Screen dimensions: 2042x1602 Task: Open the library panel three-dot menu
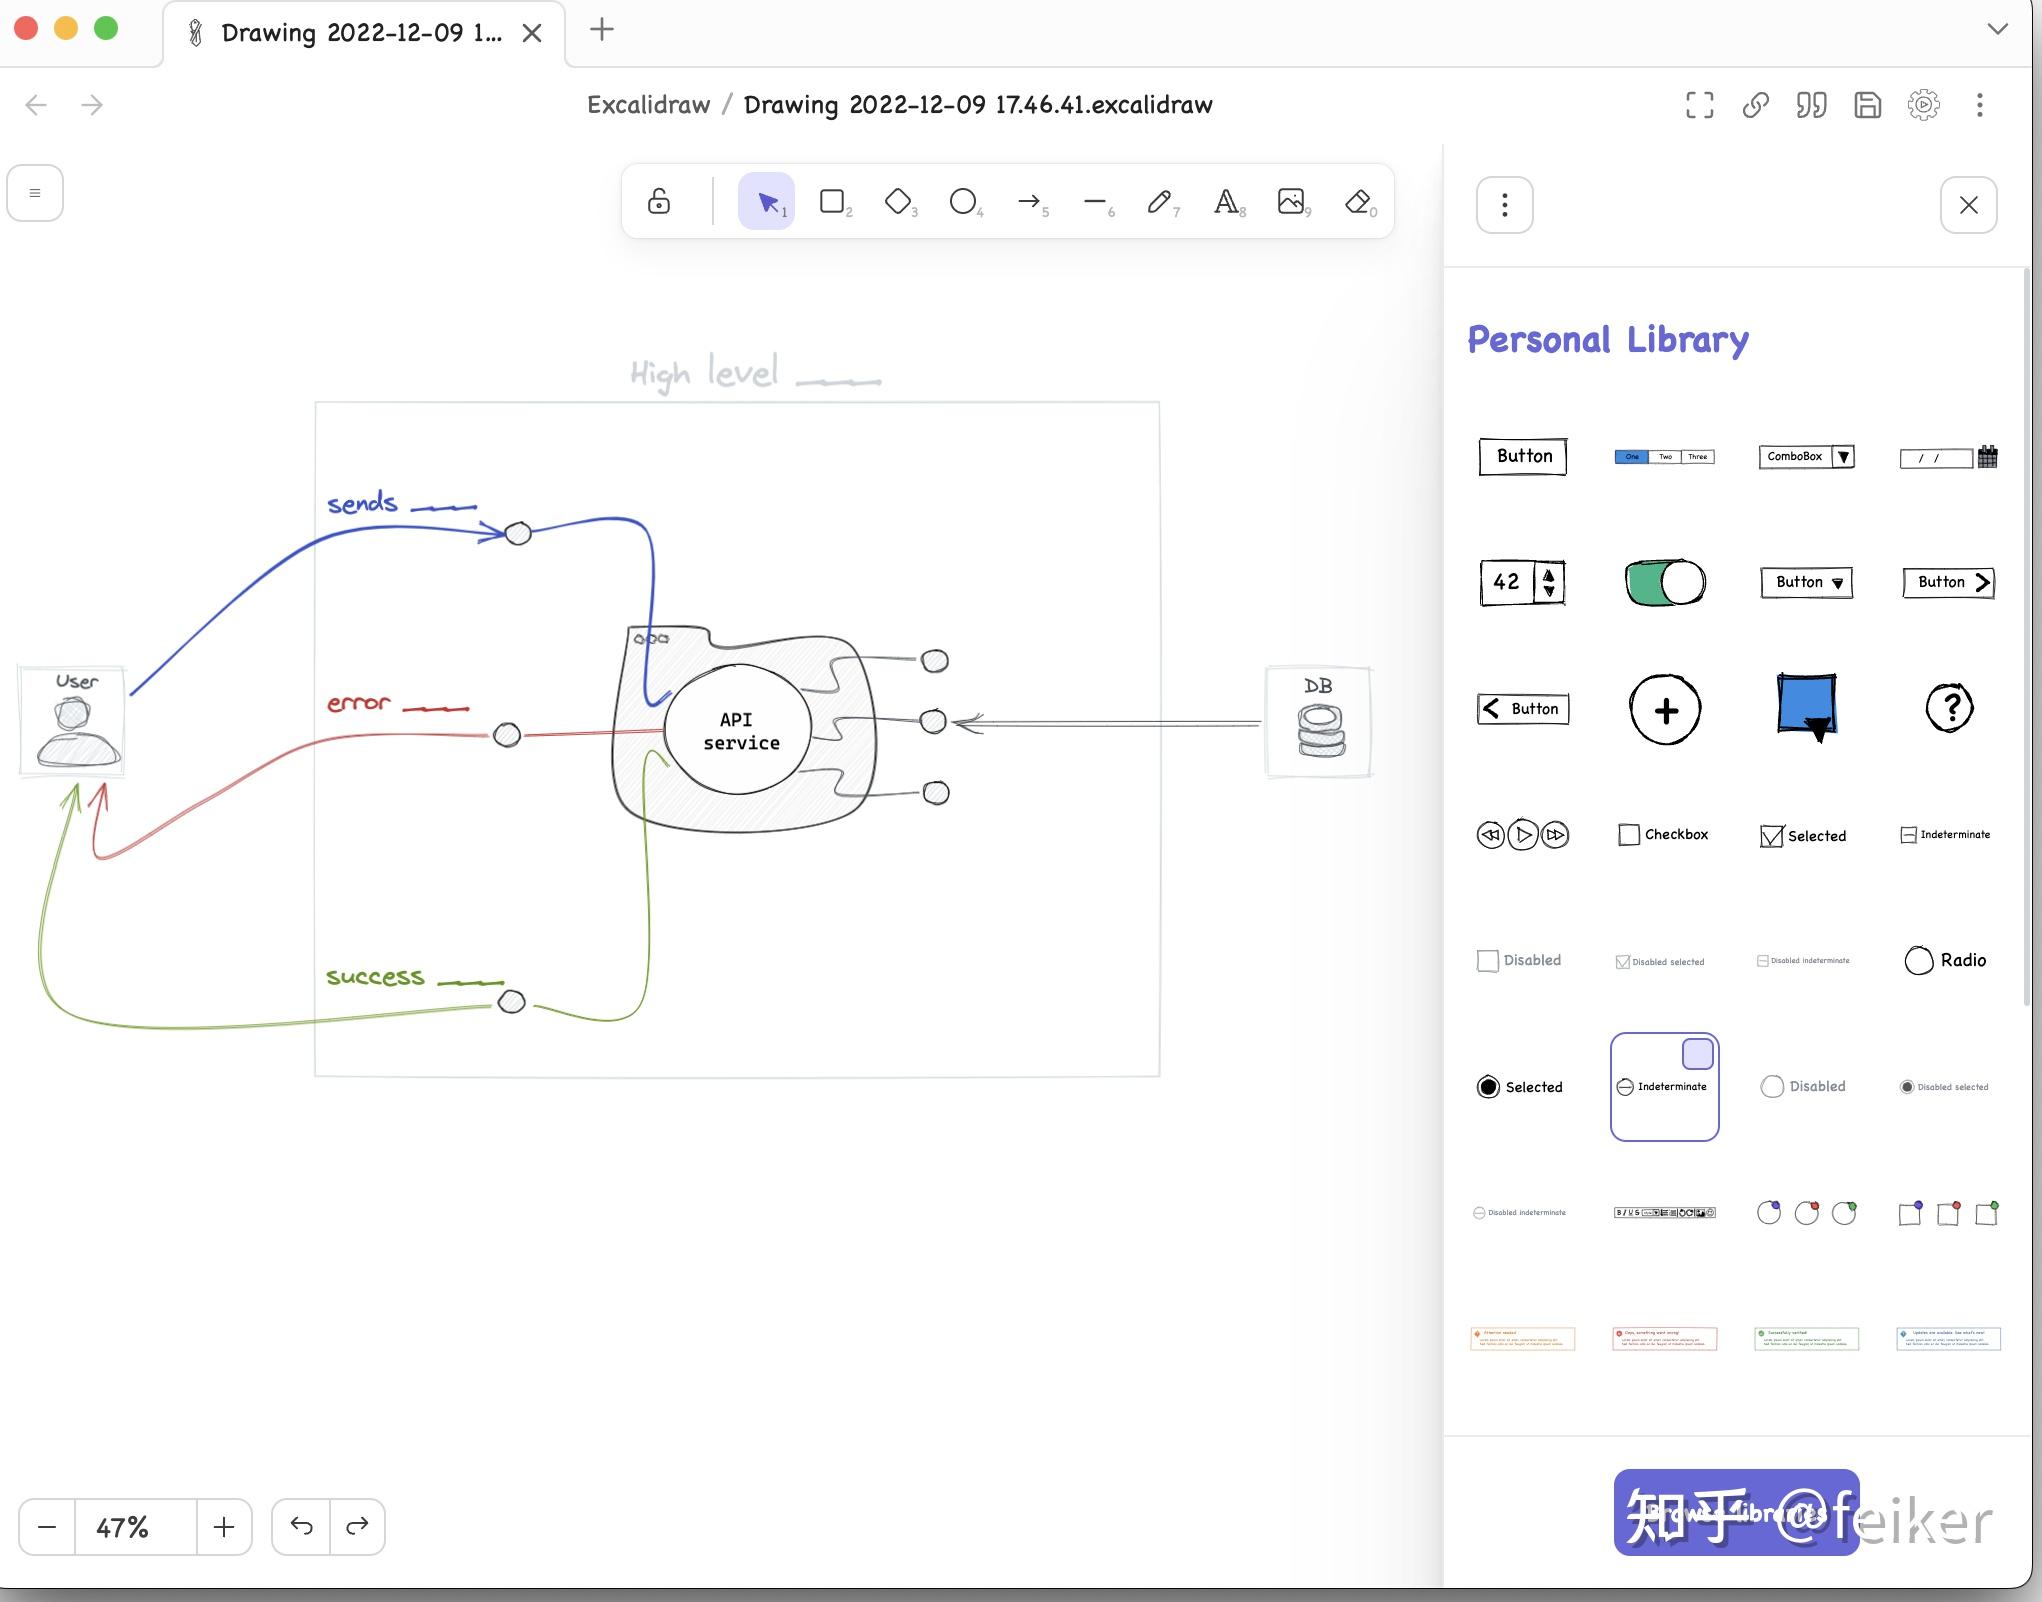pyautogui.click(x=1504, y=205)
